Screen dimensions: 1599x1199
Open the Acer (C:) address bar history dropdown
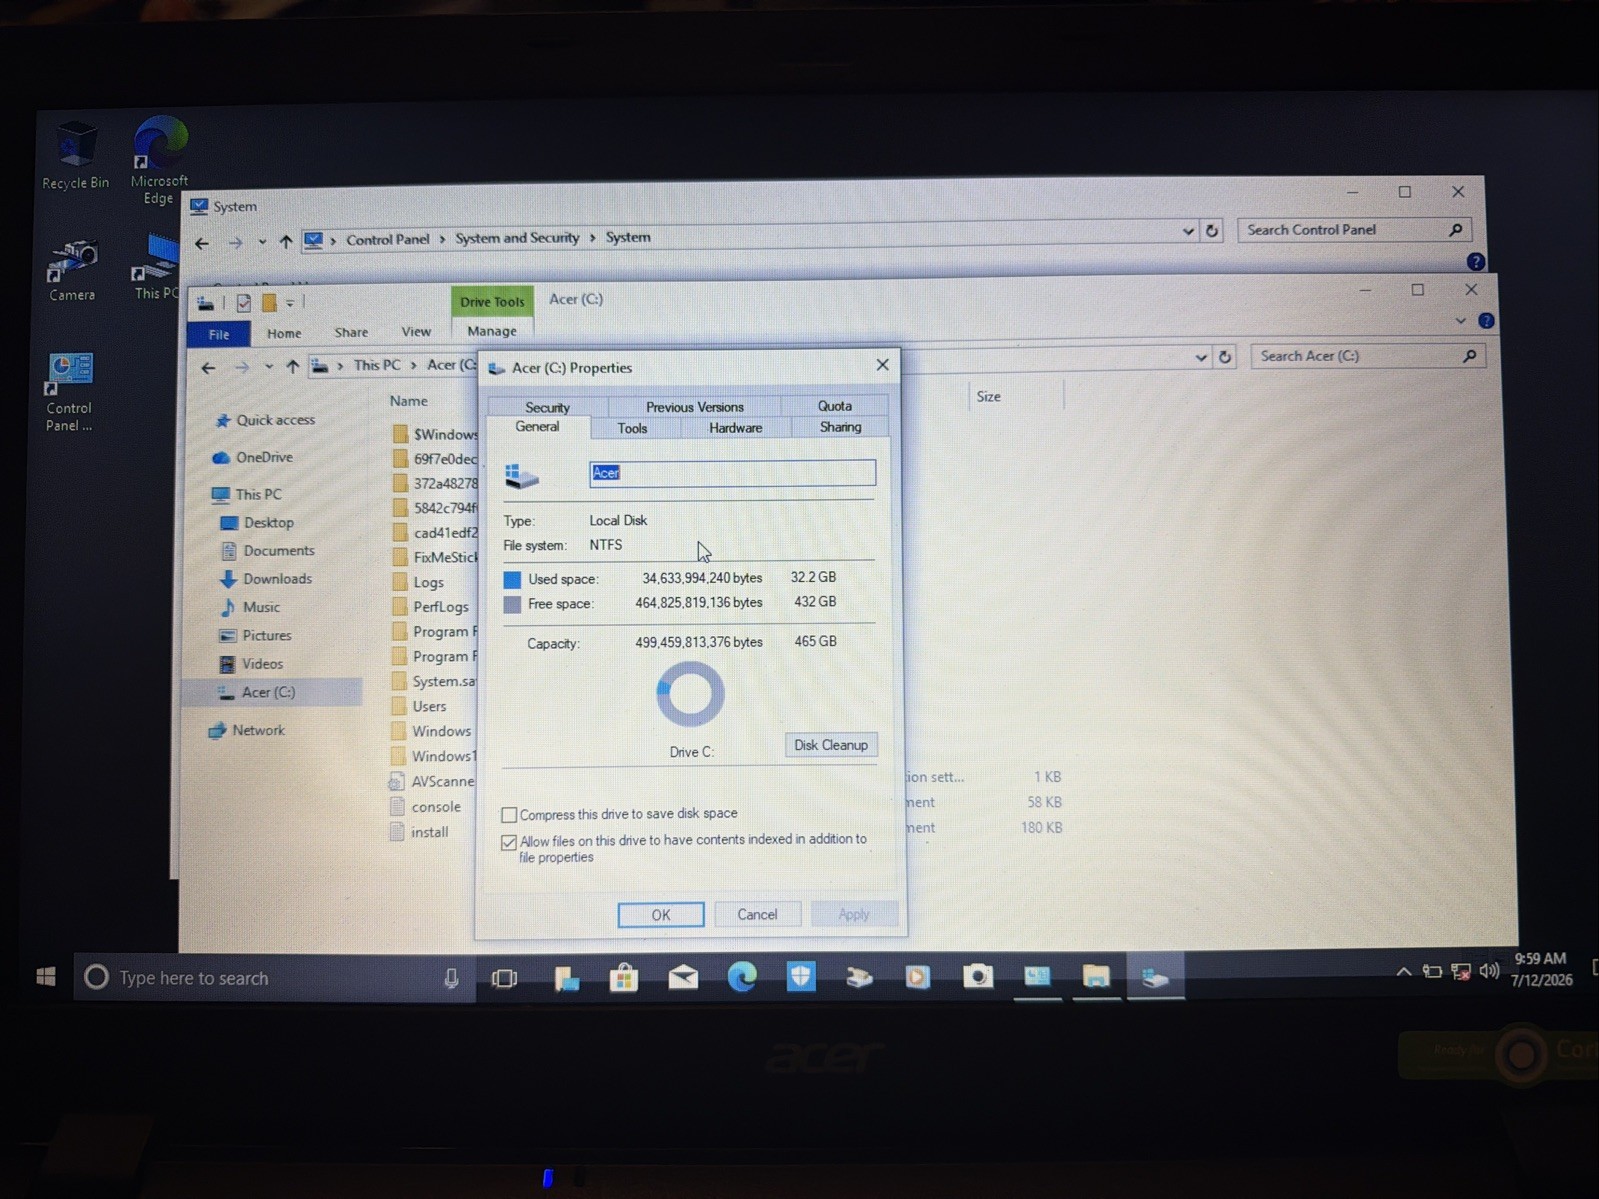tap(1201, 357)
